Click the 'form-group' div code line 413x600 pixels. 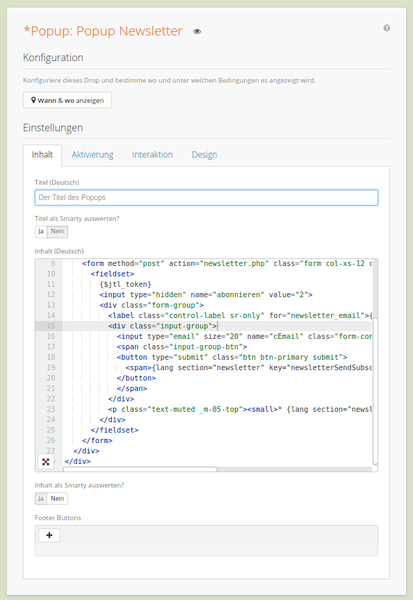pyautogui.click(x=152, y=305)
